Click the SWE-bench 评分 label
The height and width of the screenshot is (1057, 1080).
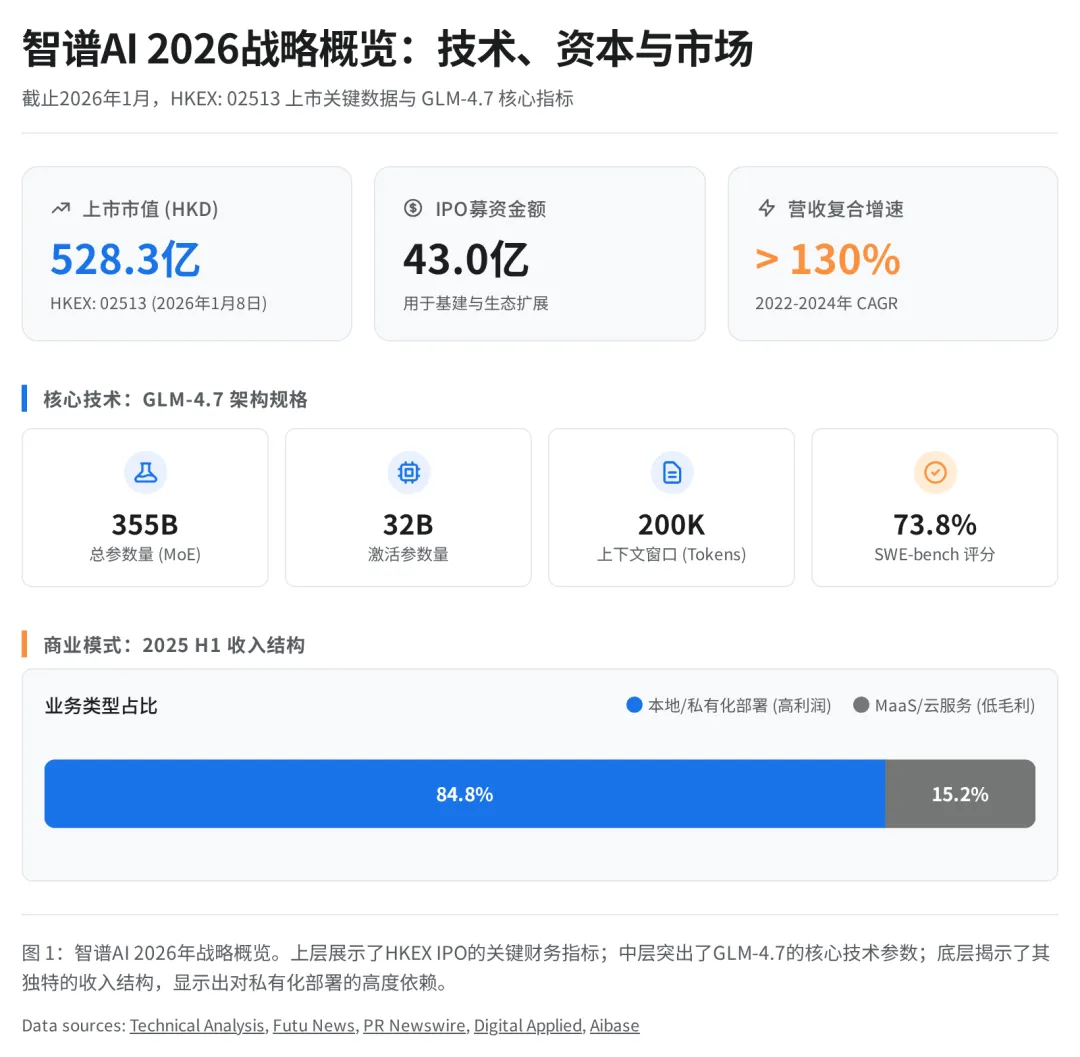[x=935, y=554]
